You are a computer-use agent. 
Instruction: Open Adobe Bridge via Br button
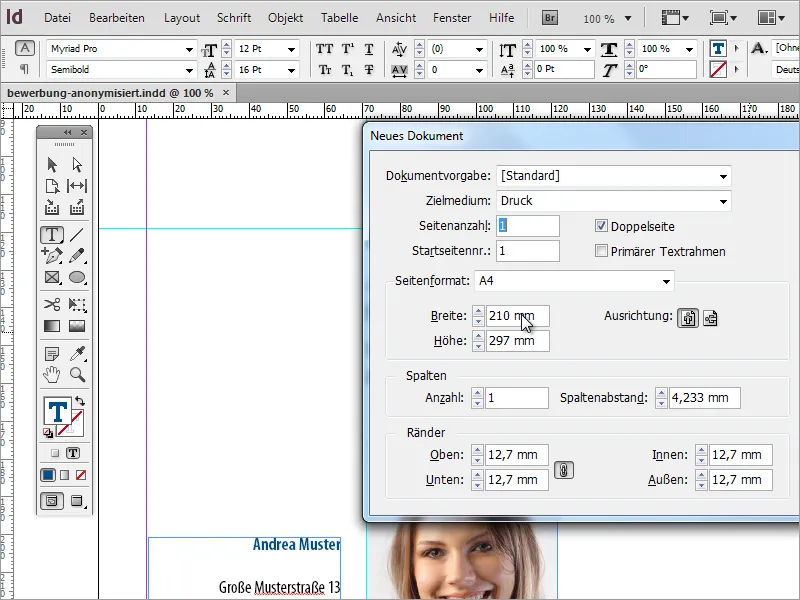pyautogui.click(x=549, y=18)
